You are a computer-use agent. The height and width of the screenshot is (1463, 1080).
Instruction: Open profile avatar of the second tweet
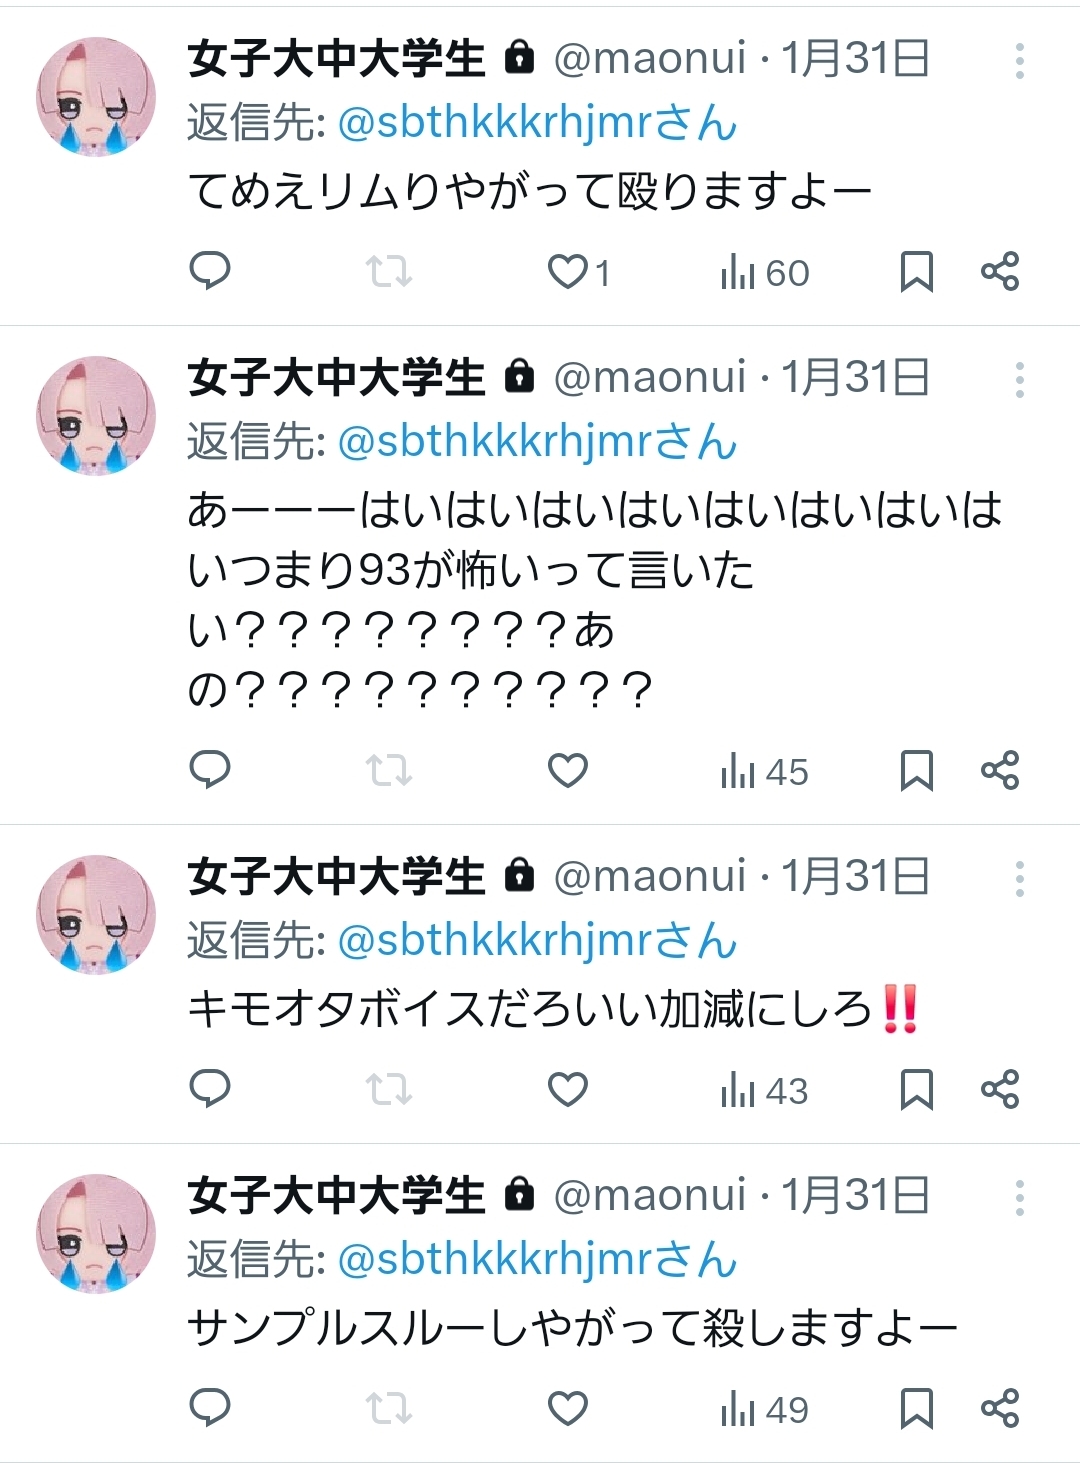click(x=96, y=415)
